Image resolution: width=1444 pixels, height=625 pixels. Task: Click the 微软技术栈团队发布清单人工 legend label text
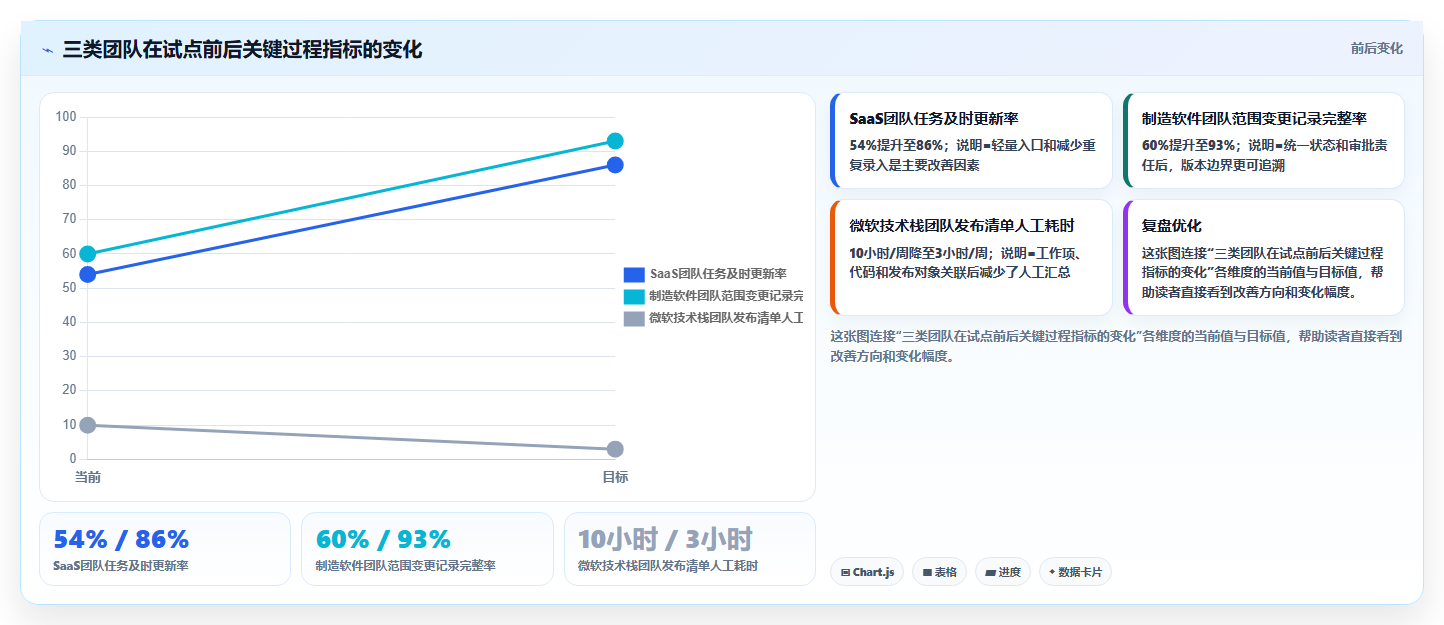[727, 318]
